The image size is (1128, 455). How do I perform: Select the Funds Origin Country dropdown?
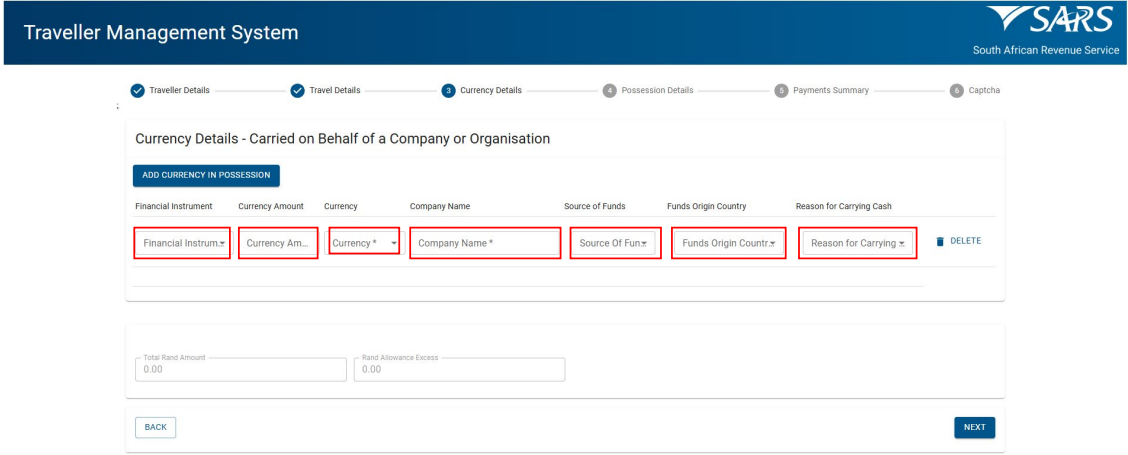[x=729, y=243]
